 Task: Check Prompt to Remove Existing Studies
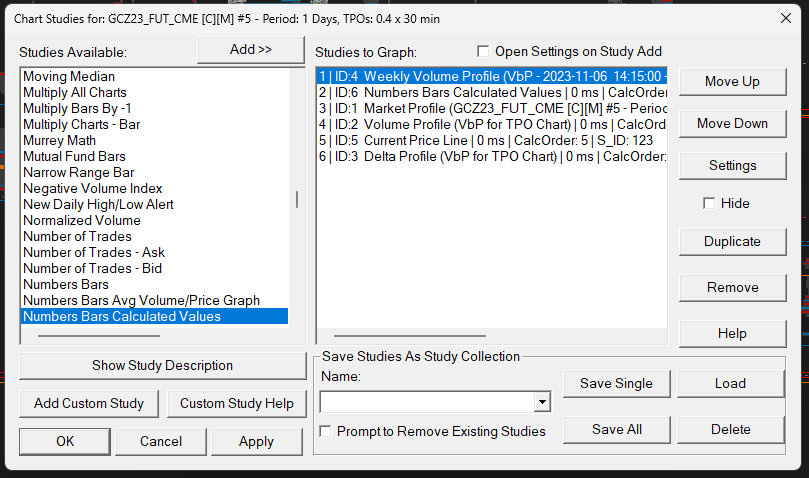326,431
